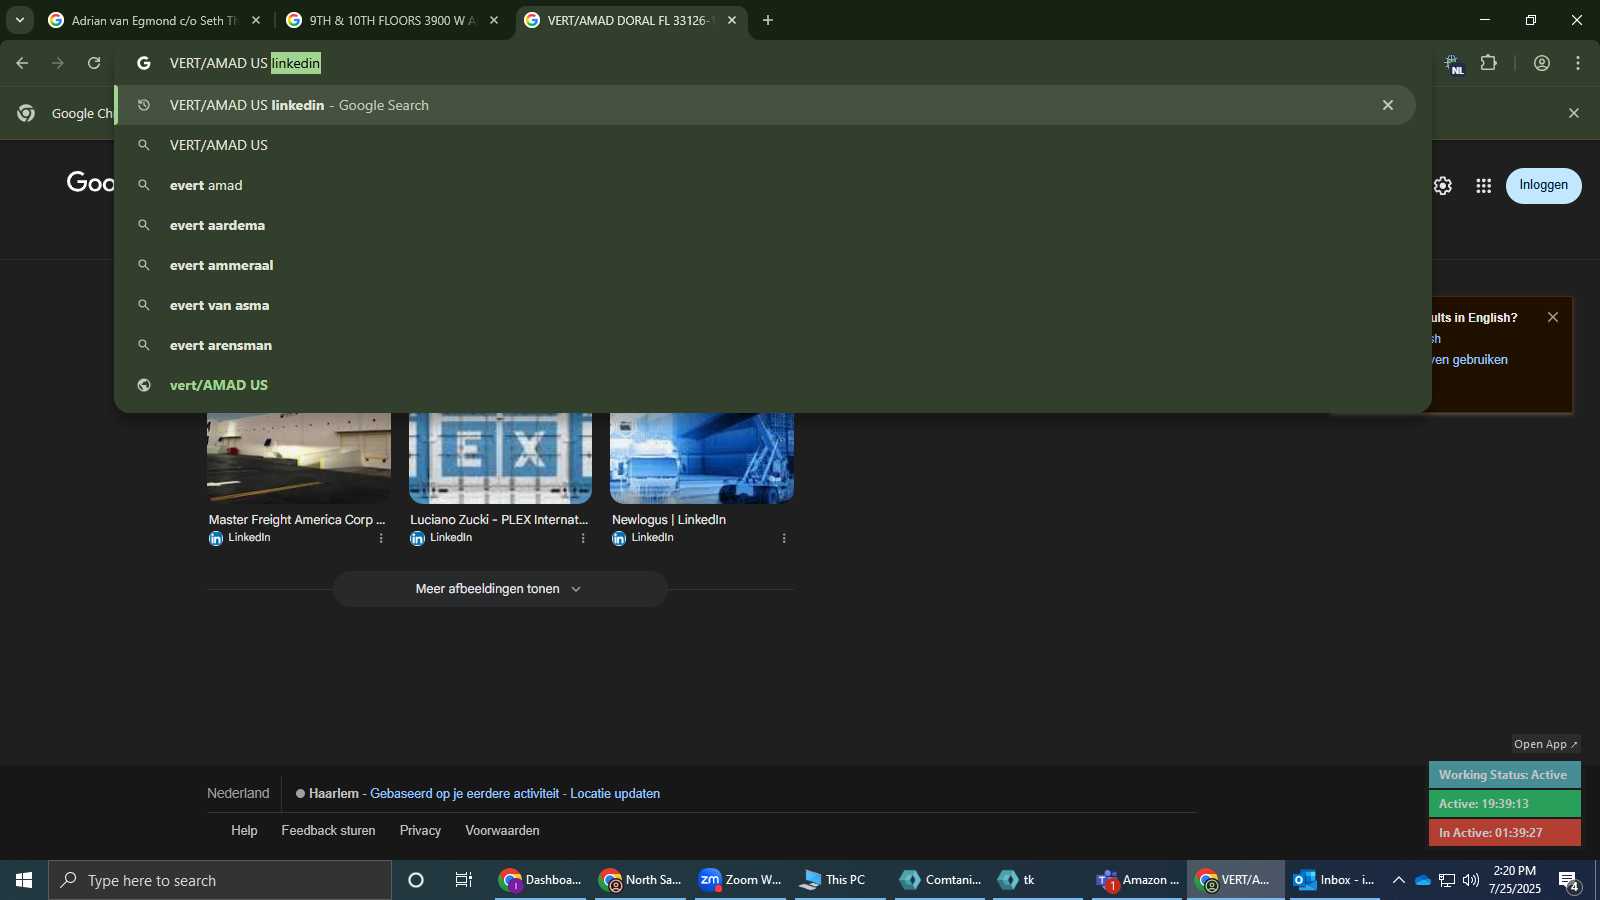Open the Master Freight America Corp thumbnail
The image size is (1600, 900).
[x=299, y=458]
